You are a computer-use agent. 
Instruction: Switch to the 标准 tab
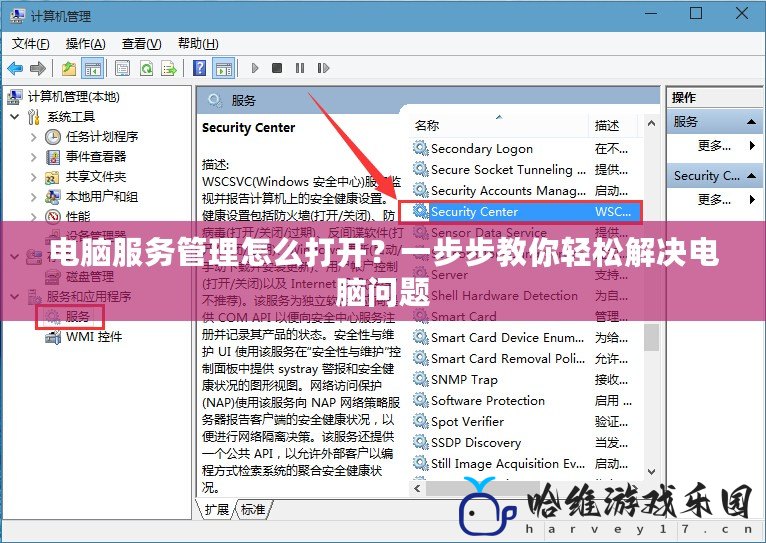click(x=253, y=509)
